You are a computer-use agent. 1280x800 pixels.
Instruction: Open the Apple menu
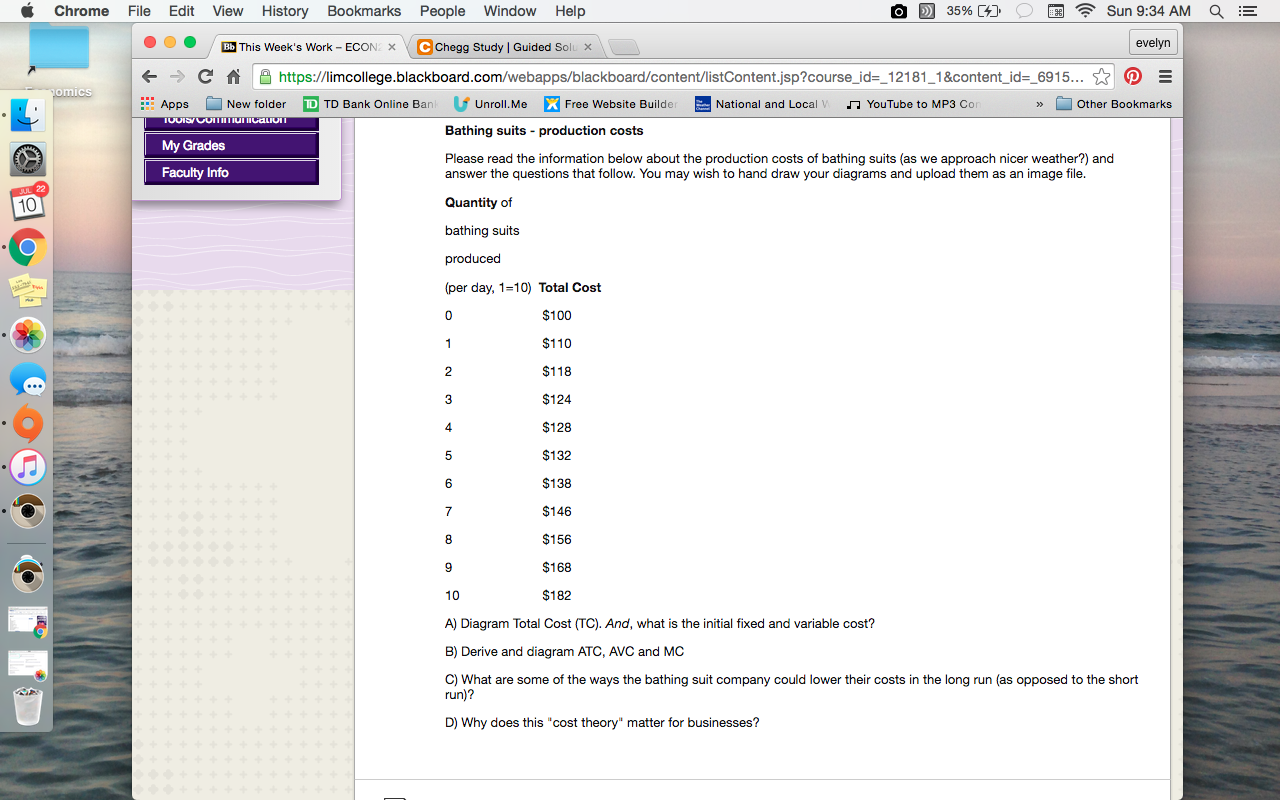click(27, 11)
